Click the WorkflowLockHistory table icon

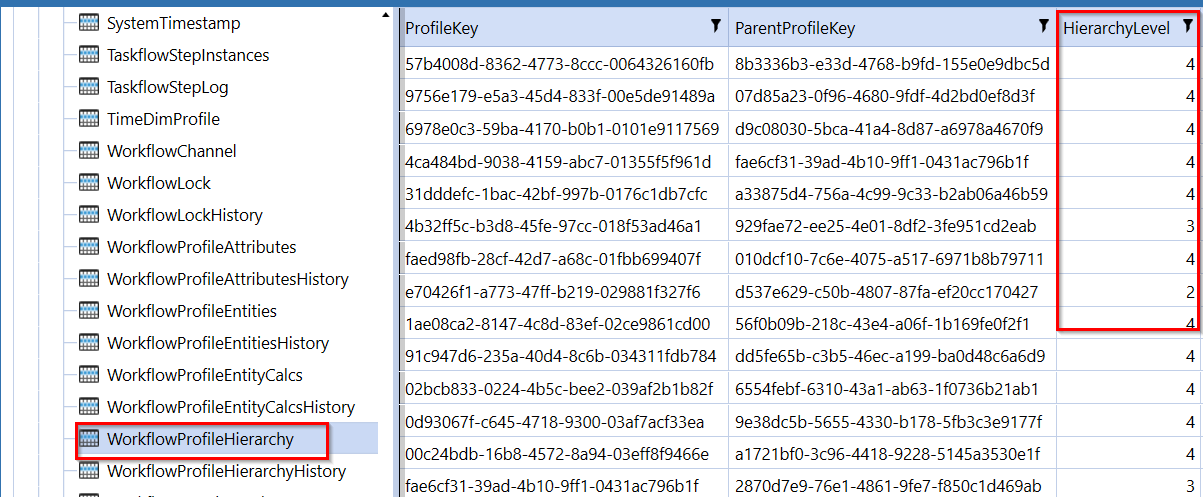coord(88,215)
